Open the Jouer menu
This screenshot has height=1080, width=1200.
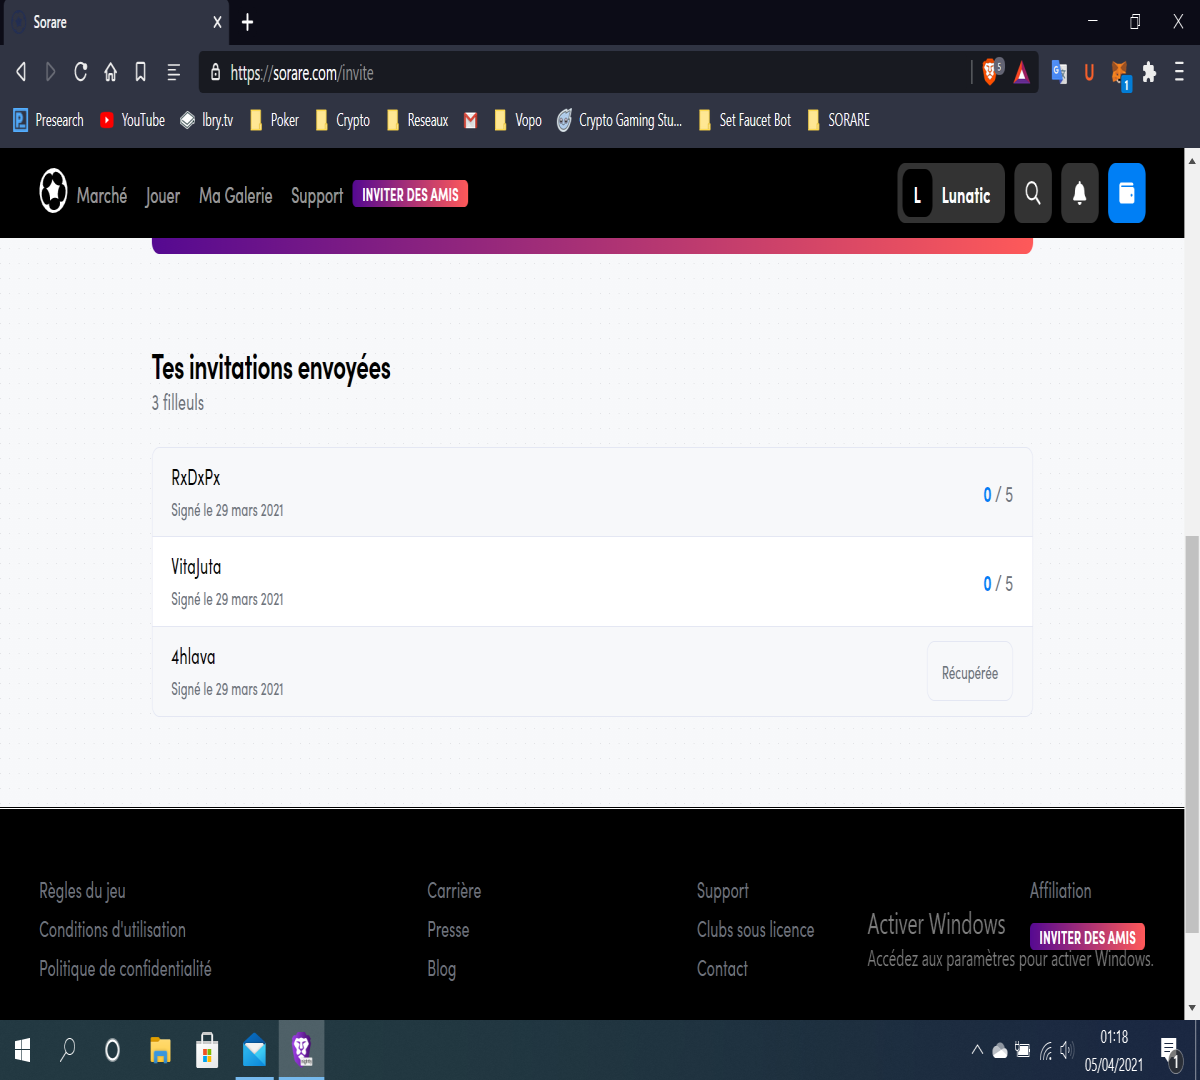(163, 196)
